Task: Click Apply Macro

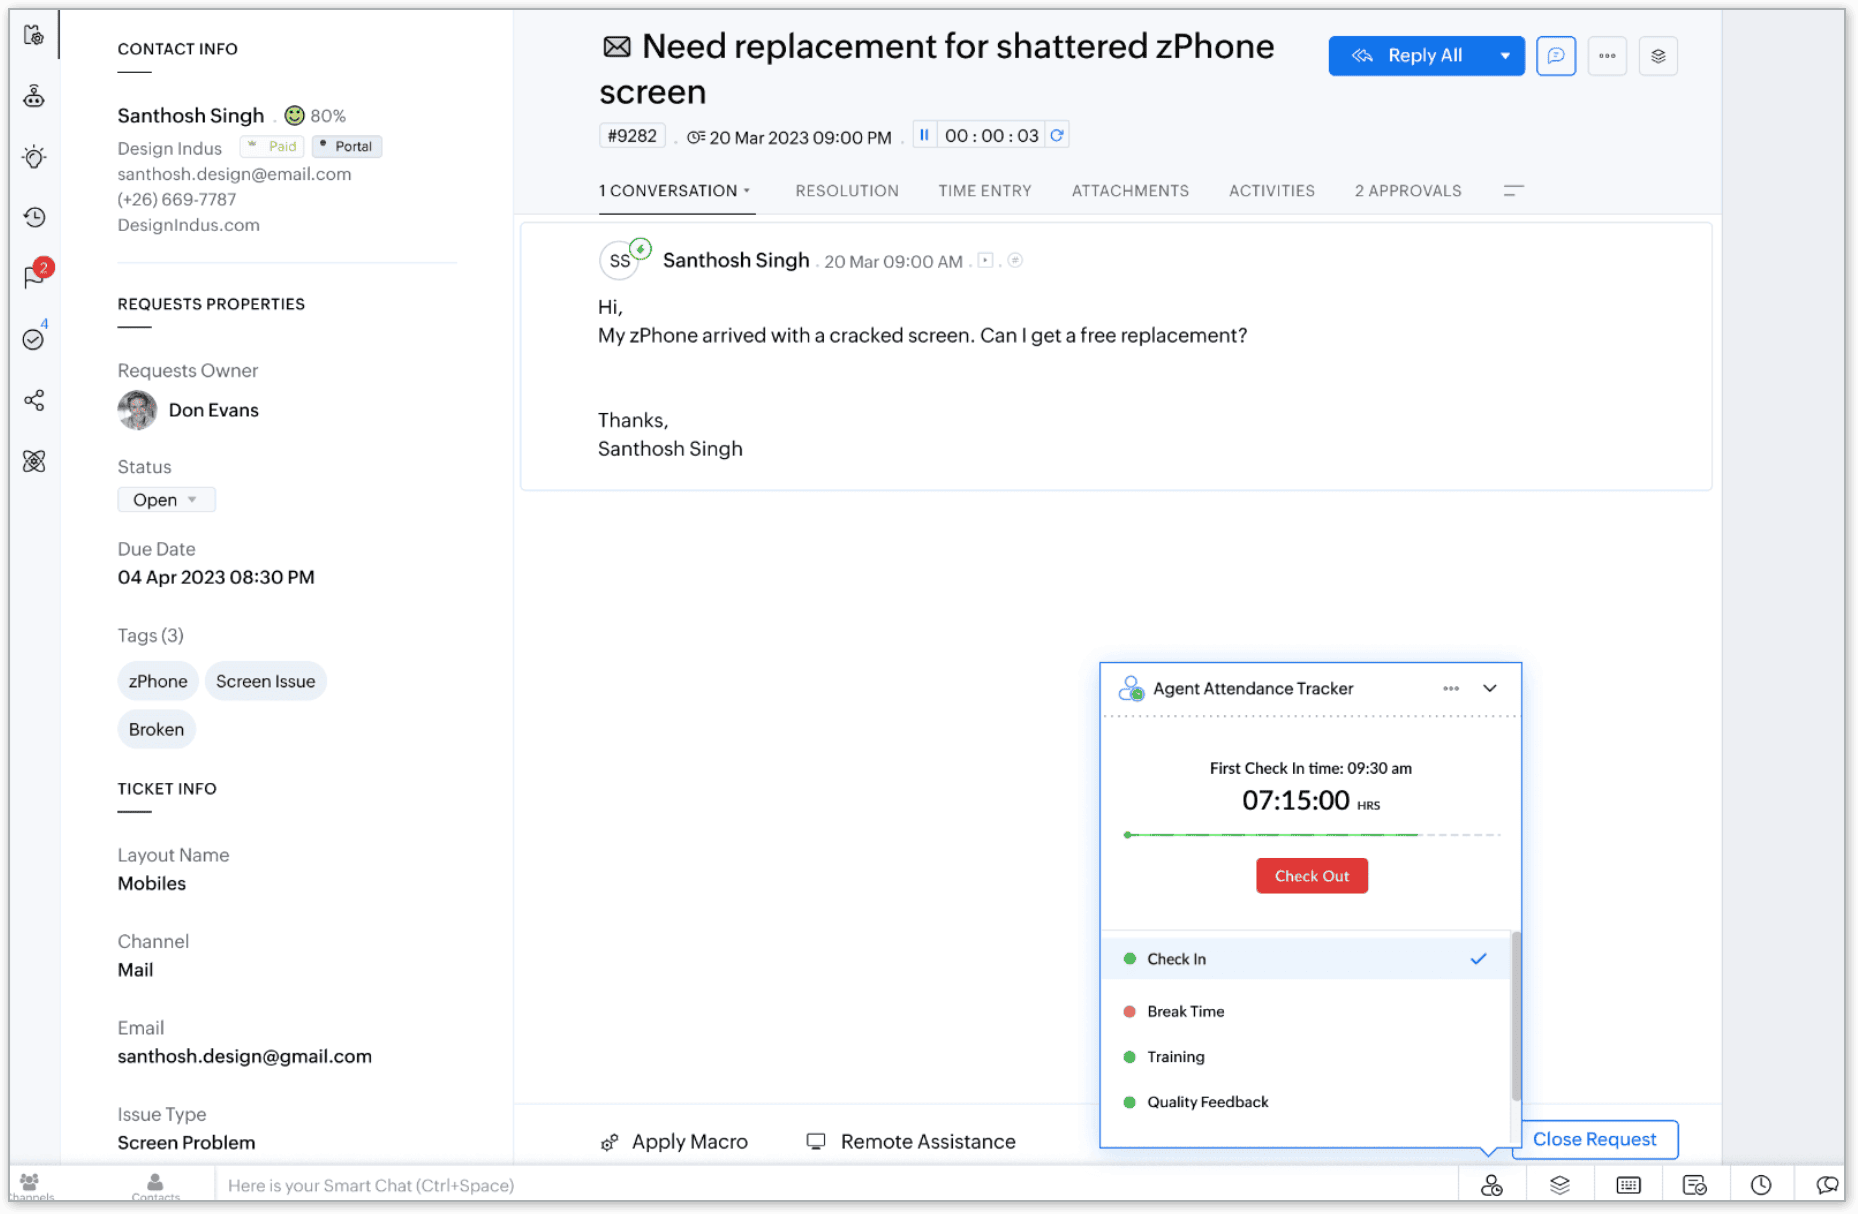Action: coord(674,1141)
